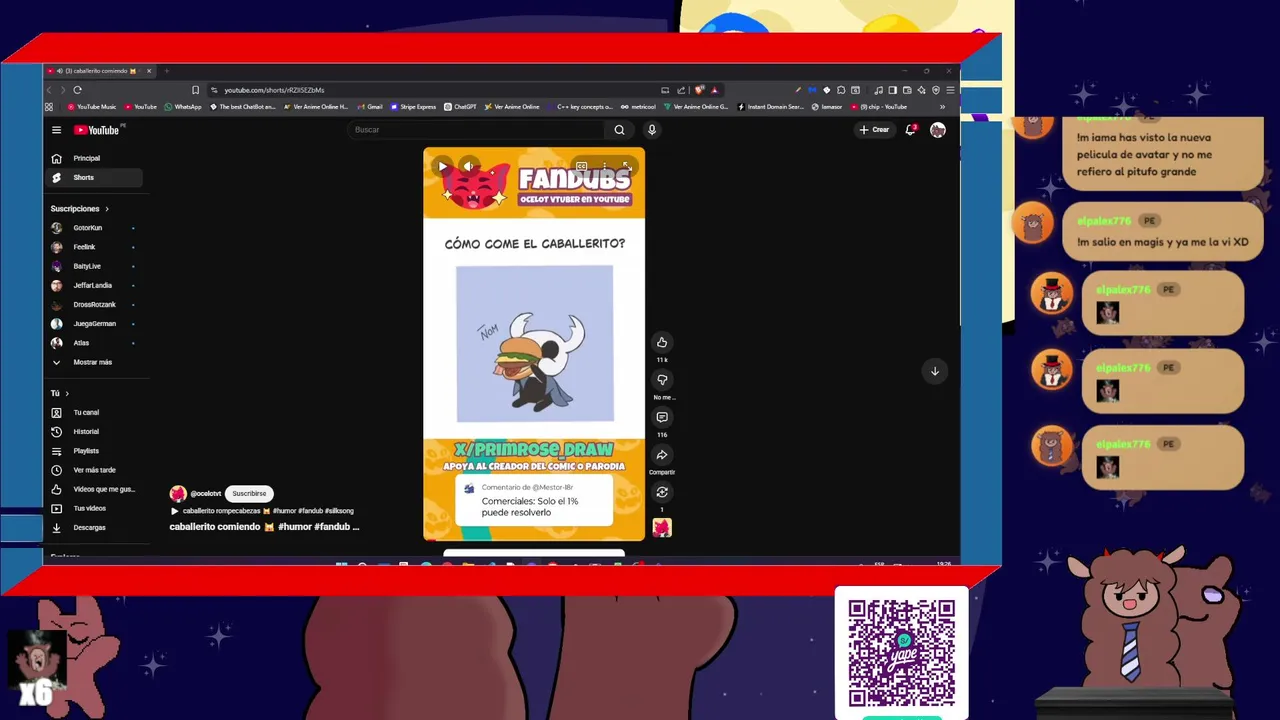Click the remix button on the short
The image size is (1280, 720).
click(x=662, y=492)
